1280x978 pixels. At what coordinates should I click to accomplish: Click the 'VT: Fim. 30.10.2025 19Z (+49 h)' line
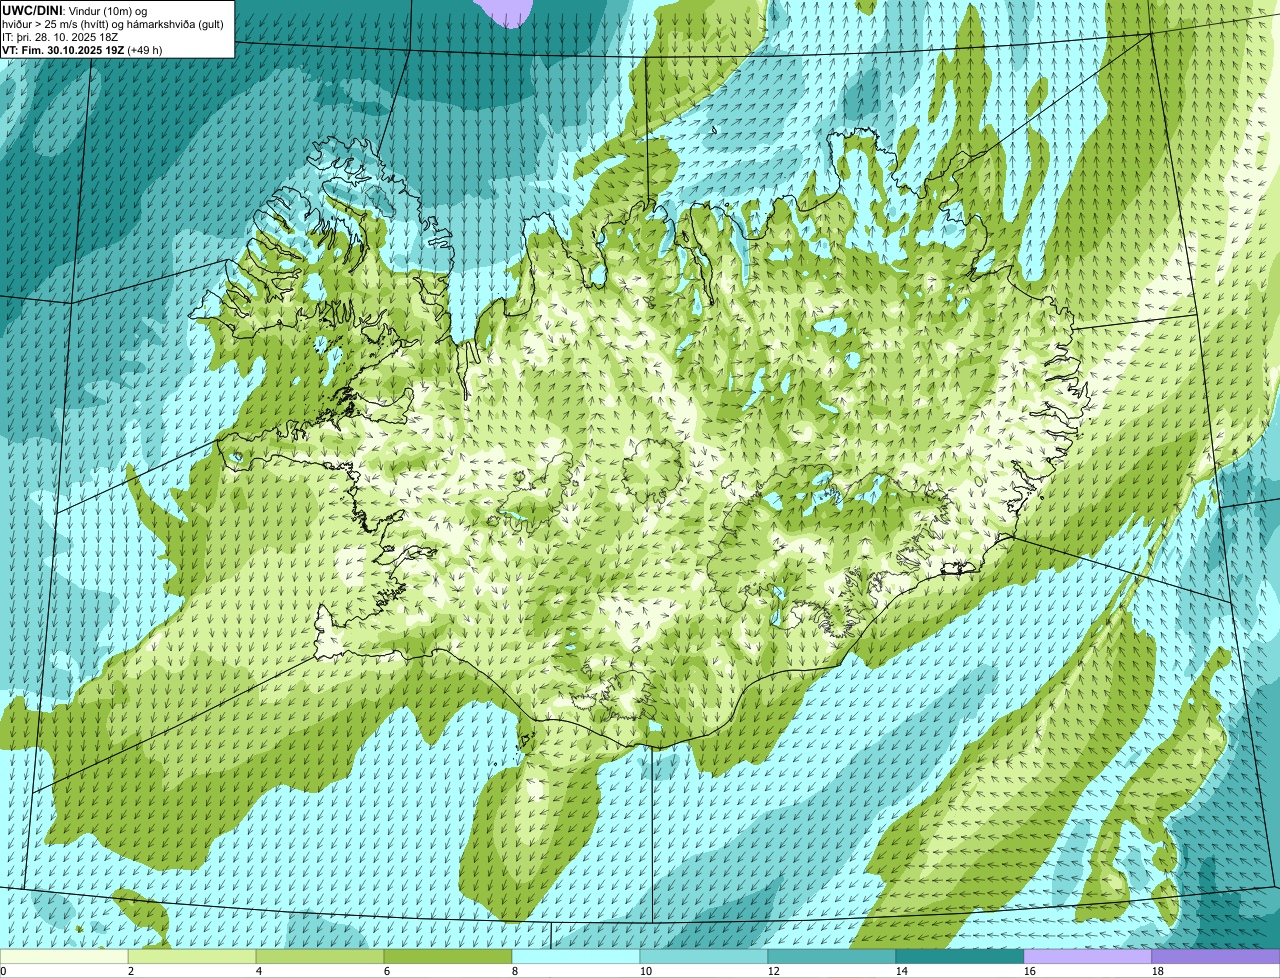[82, 50]
